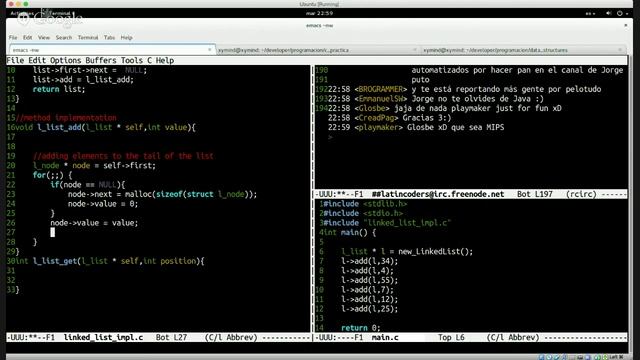Open the 'es' keyboard language indicator
The image size is (640, 360).
click(590, 13)
